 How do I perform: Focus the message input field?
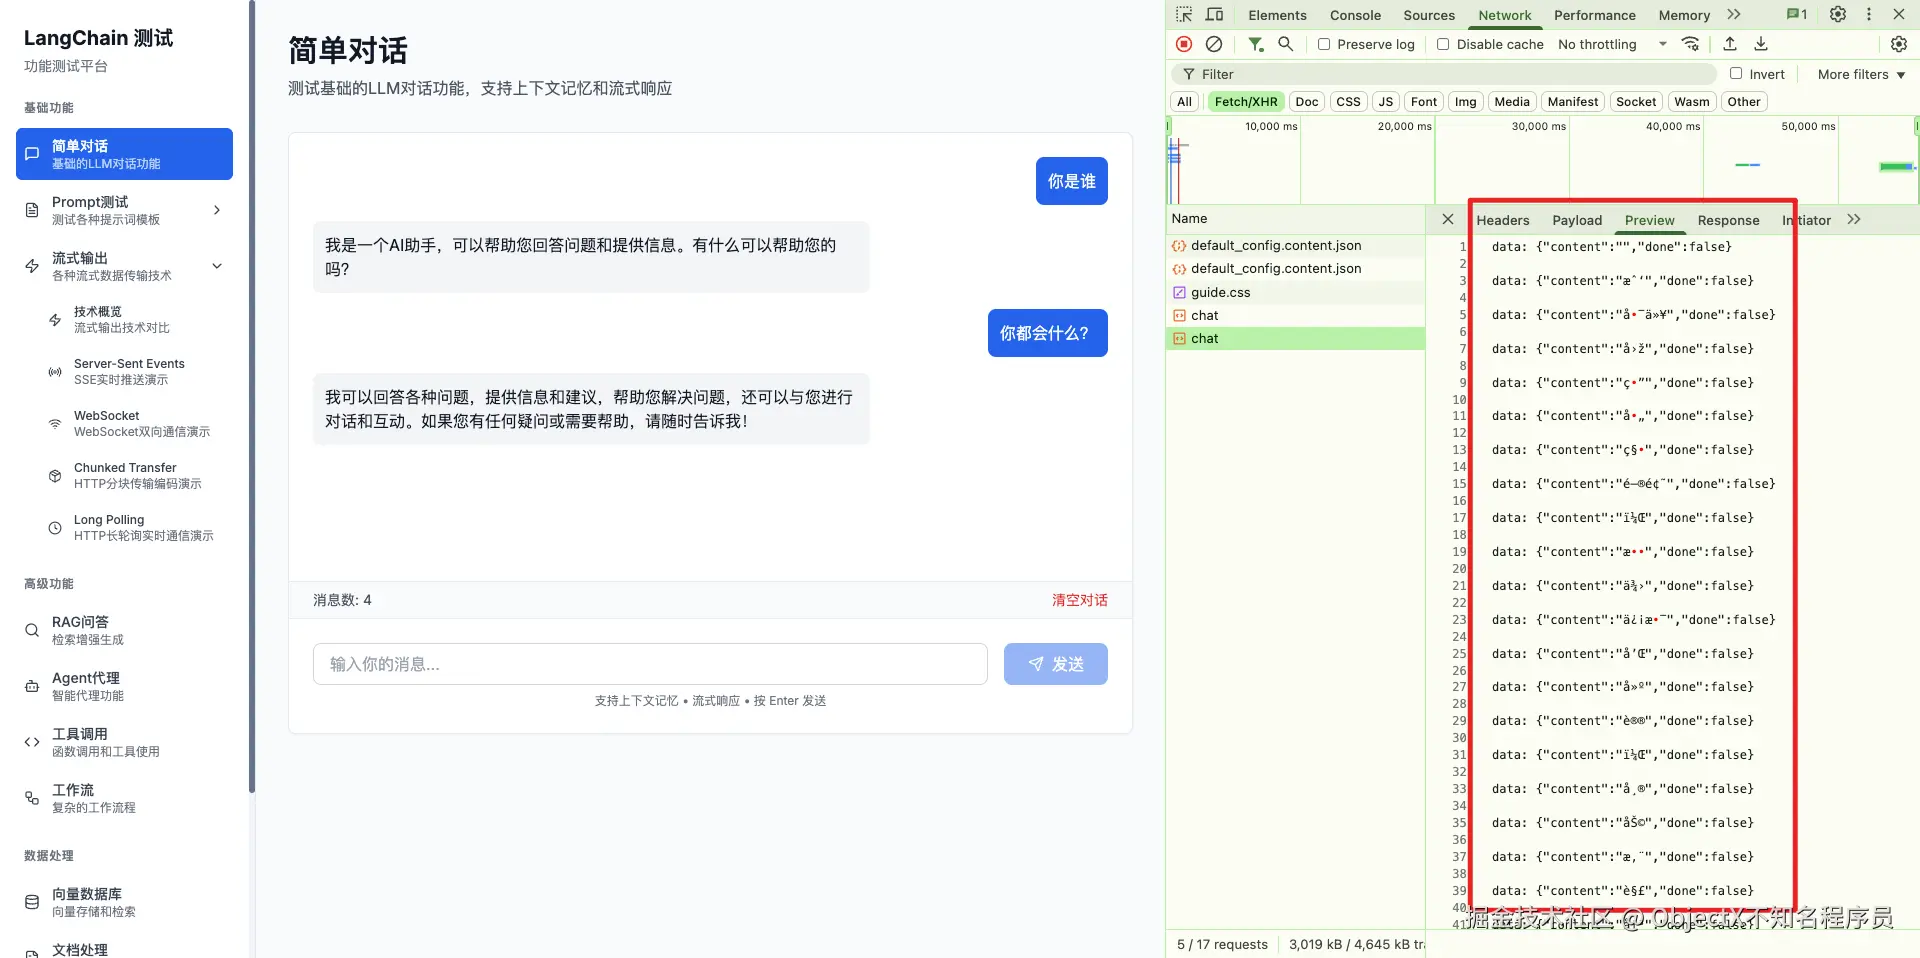(650, 664)
